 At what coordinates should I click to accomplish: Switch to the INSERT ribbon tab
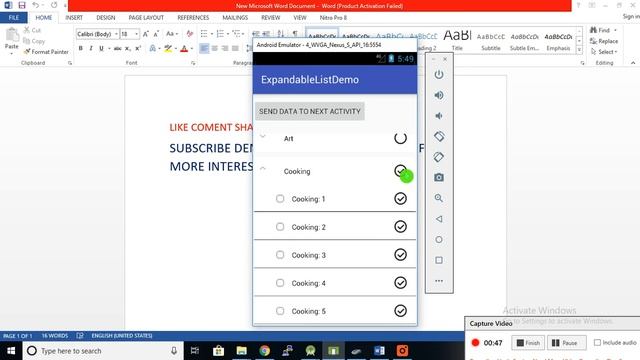74,18
